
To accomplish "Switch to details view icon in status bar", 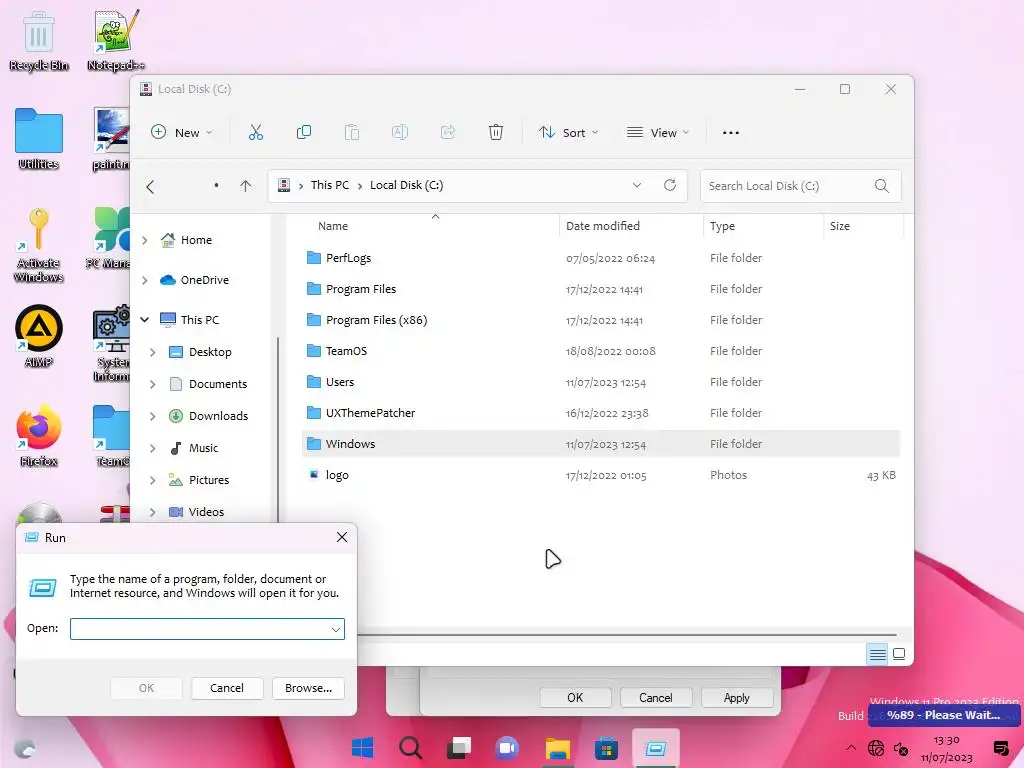I will (x=878, y=654).
